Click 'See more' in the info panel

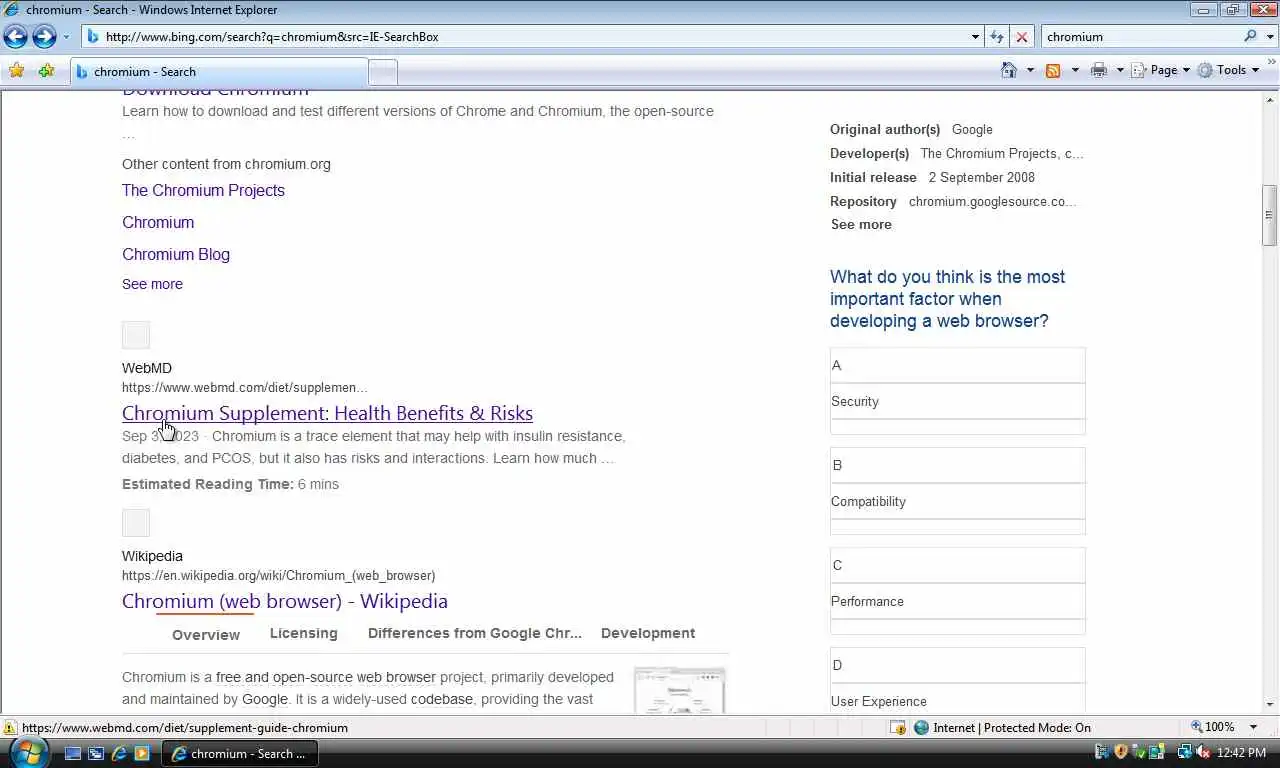861,224
